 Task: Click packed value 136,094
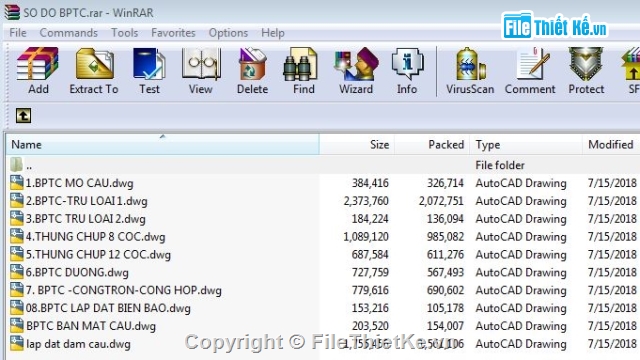(x=445, y=219)
